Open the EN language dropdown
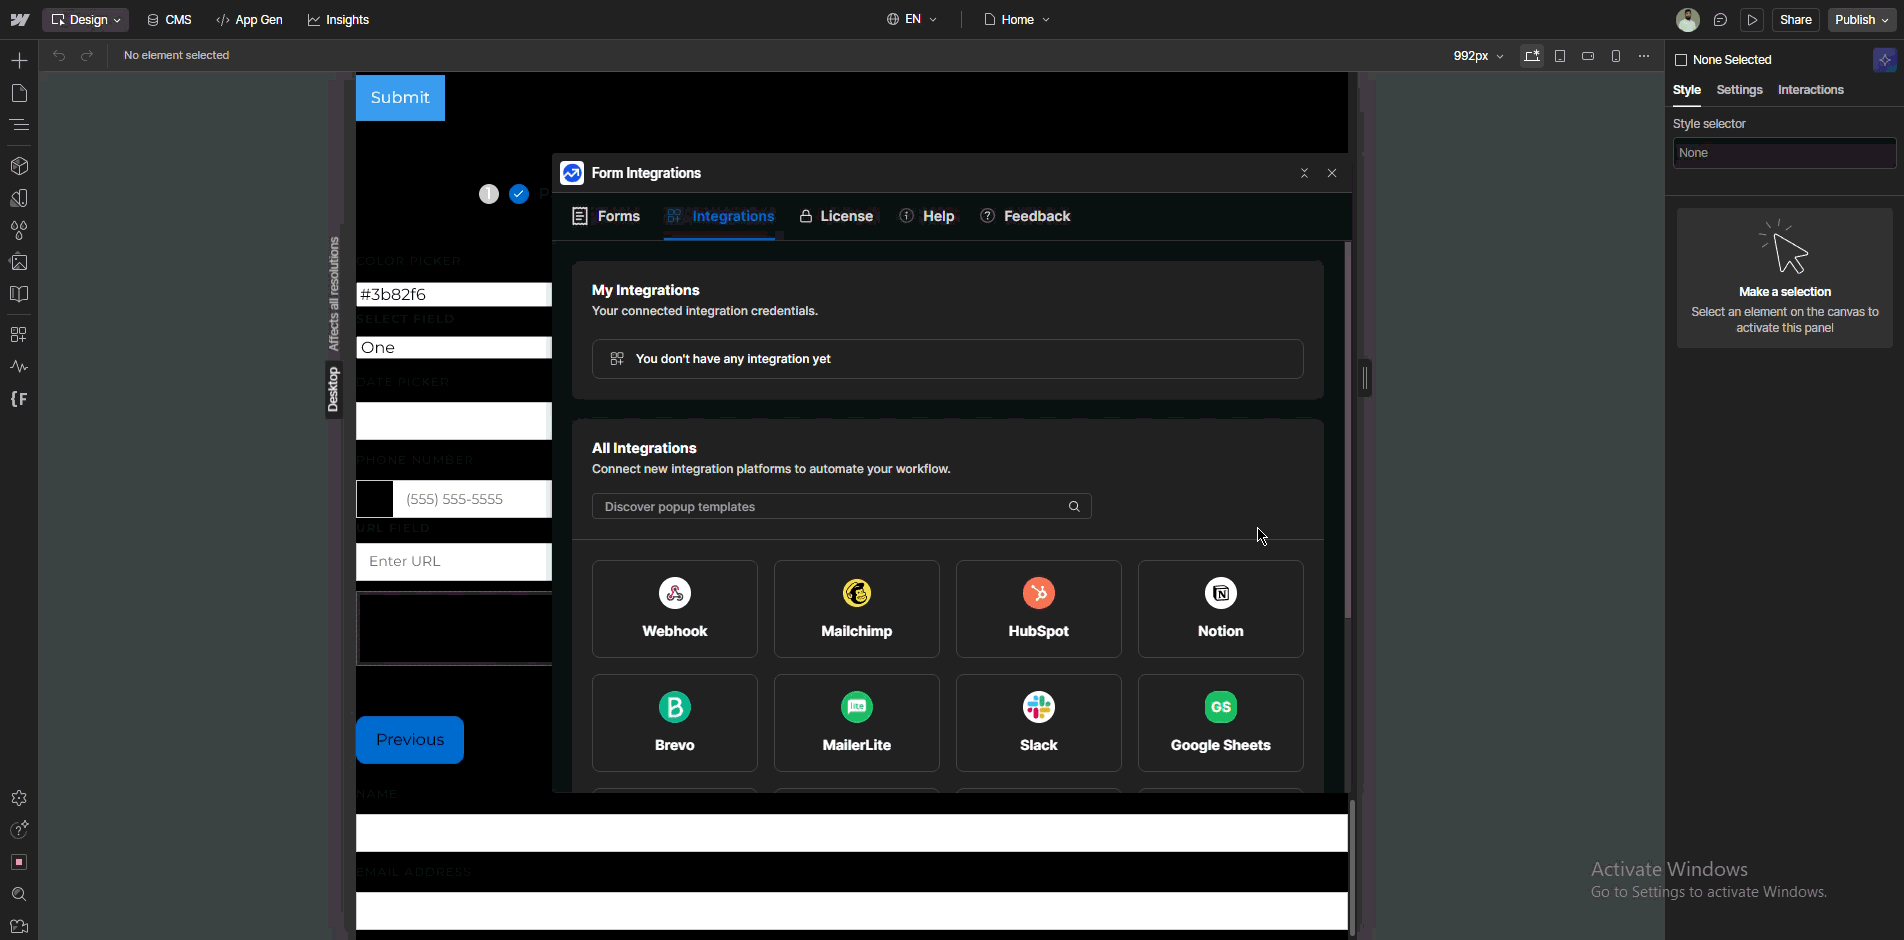1904x940 pixels. [x=912, y=20]
